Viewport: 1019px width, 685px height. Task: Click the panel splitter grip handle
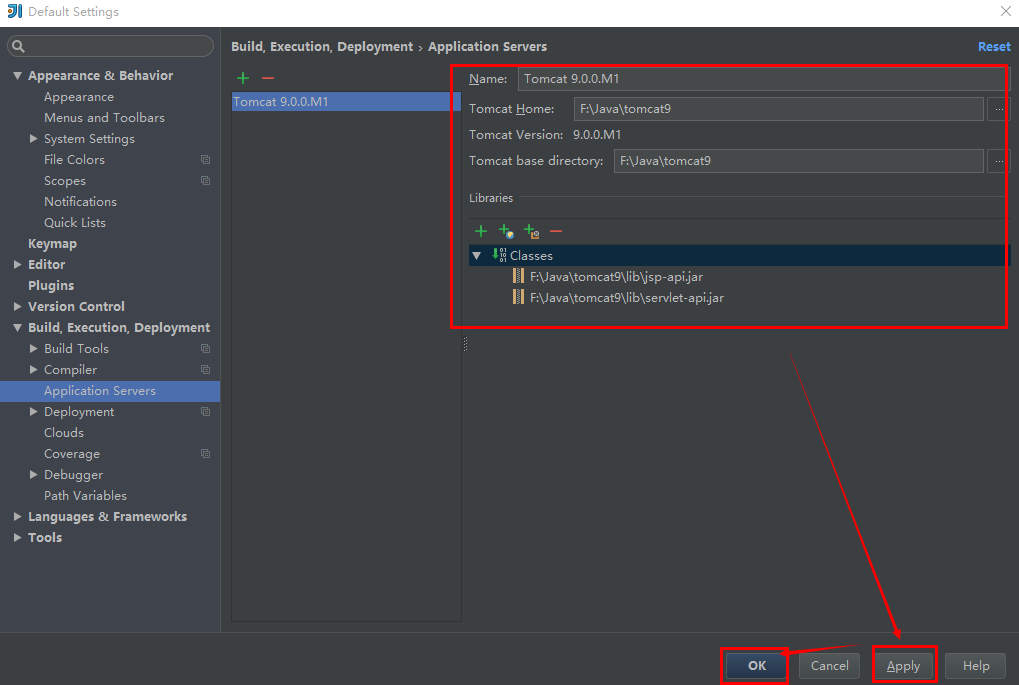coord(465,344)
